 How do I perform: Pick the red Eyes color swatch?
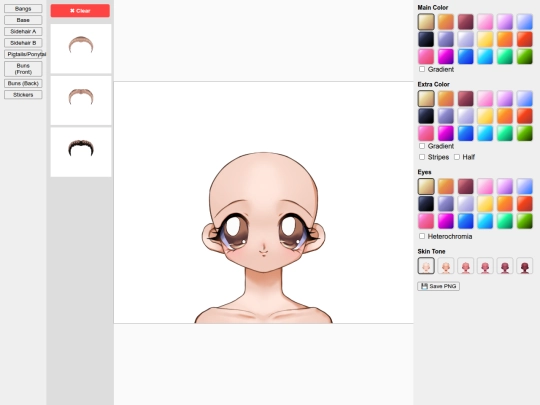click(525, 204)
